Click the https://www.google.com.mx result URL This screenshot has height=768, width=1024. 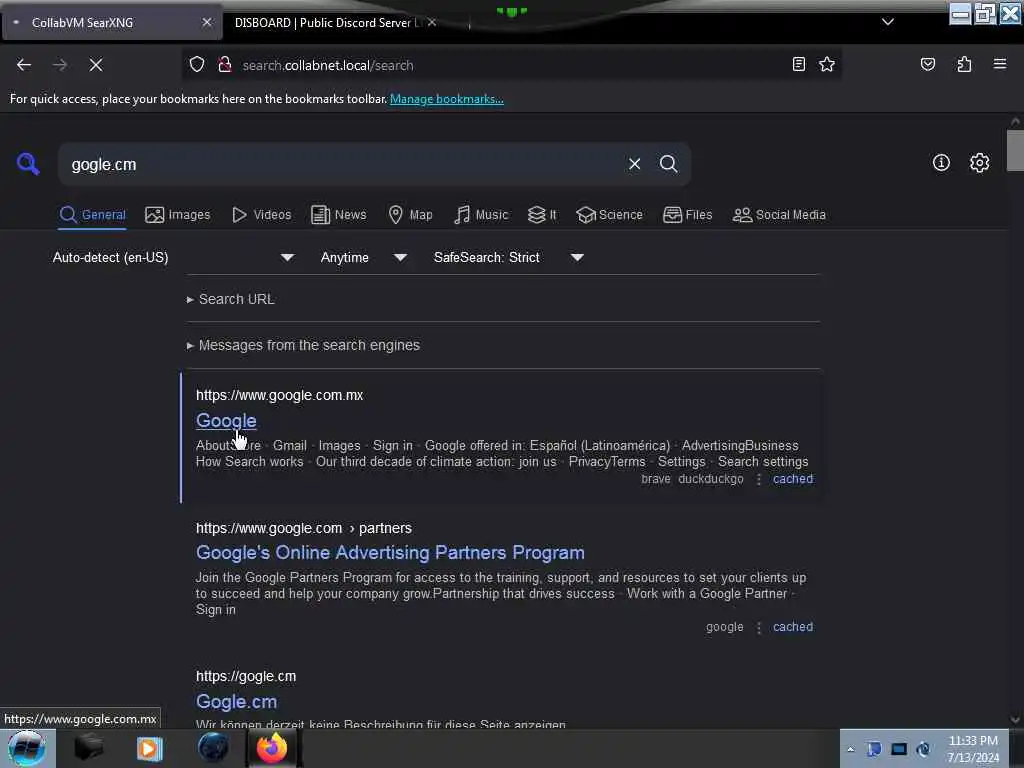coord(280,395)
